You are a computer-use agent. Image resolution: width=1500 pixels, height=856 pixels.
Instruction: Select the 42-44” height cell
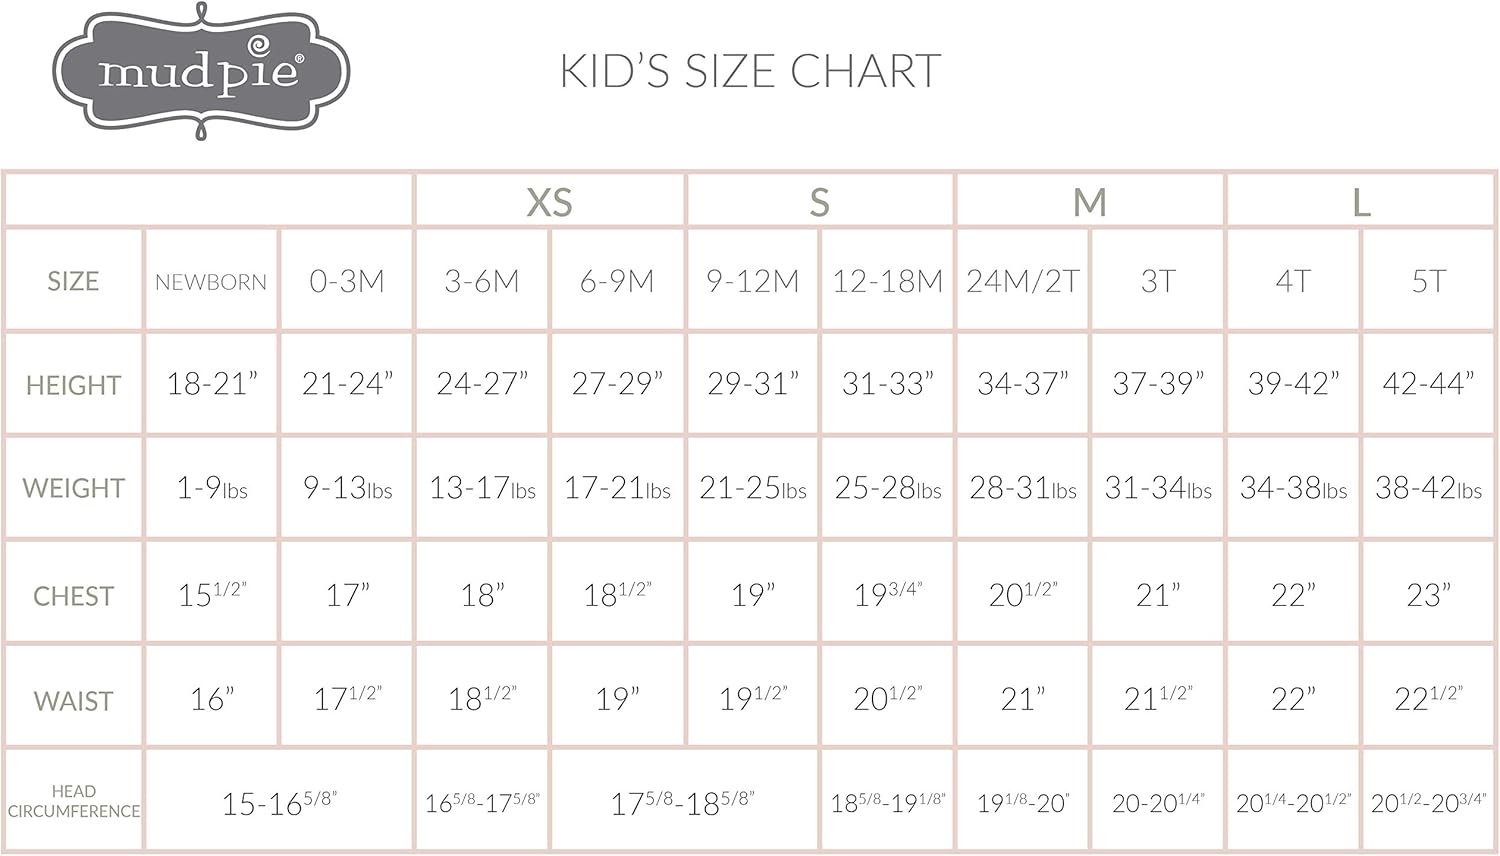pyautogui.click(x=1428, y=383)
